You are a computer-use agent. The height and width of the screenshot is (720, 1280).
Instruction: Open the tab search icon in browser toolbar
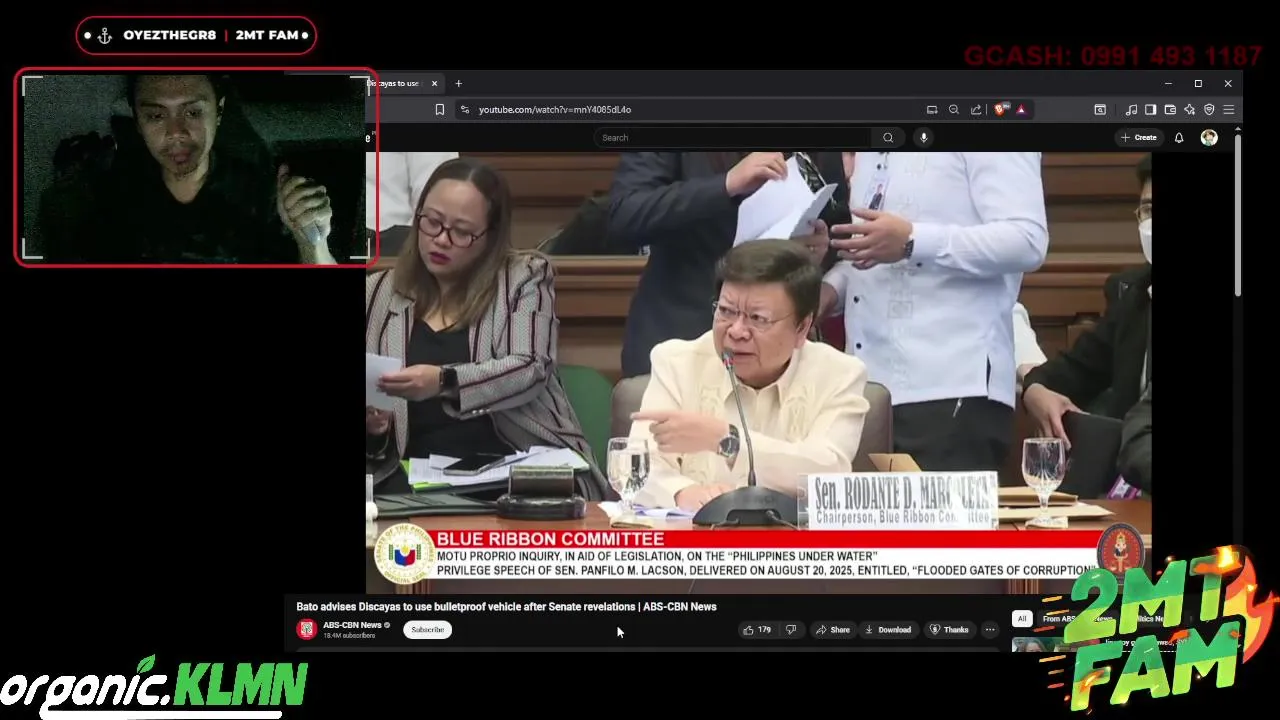coord(1100,110)
